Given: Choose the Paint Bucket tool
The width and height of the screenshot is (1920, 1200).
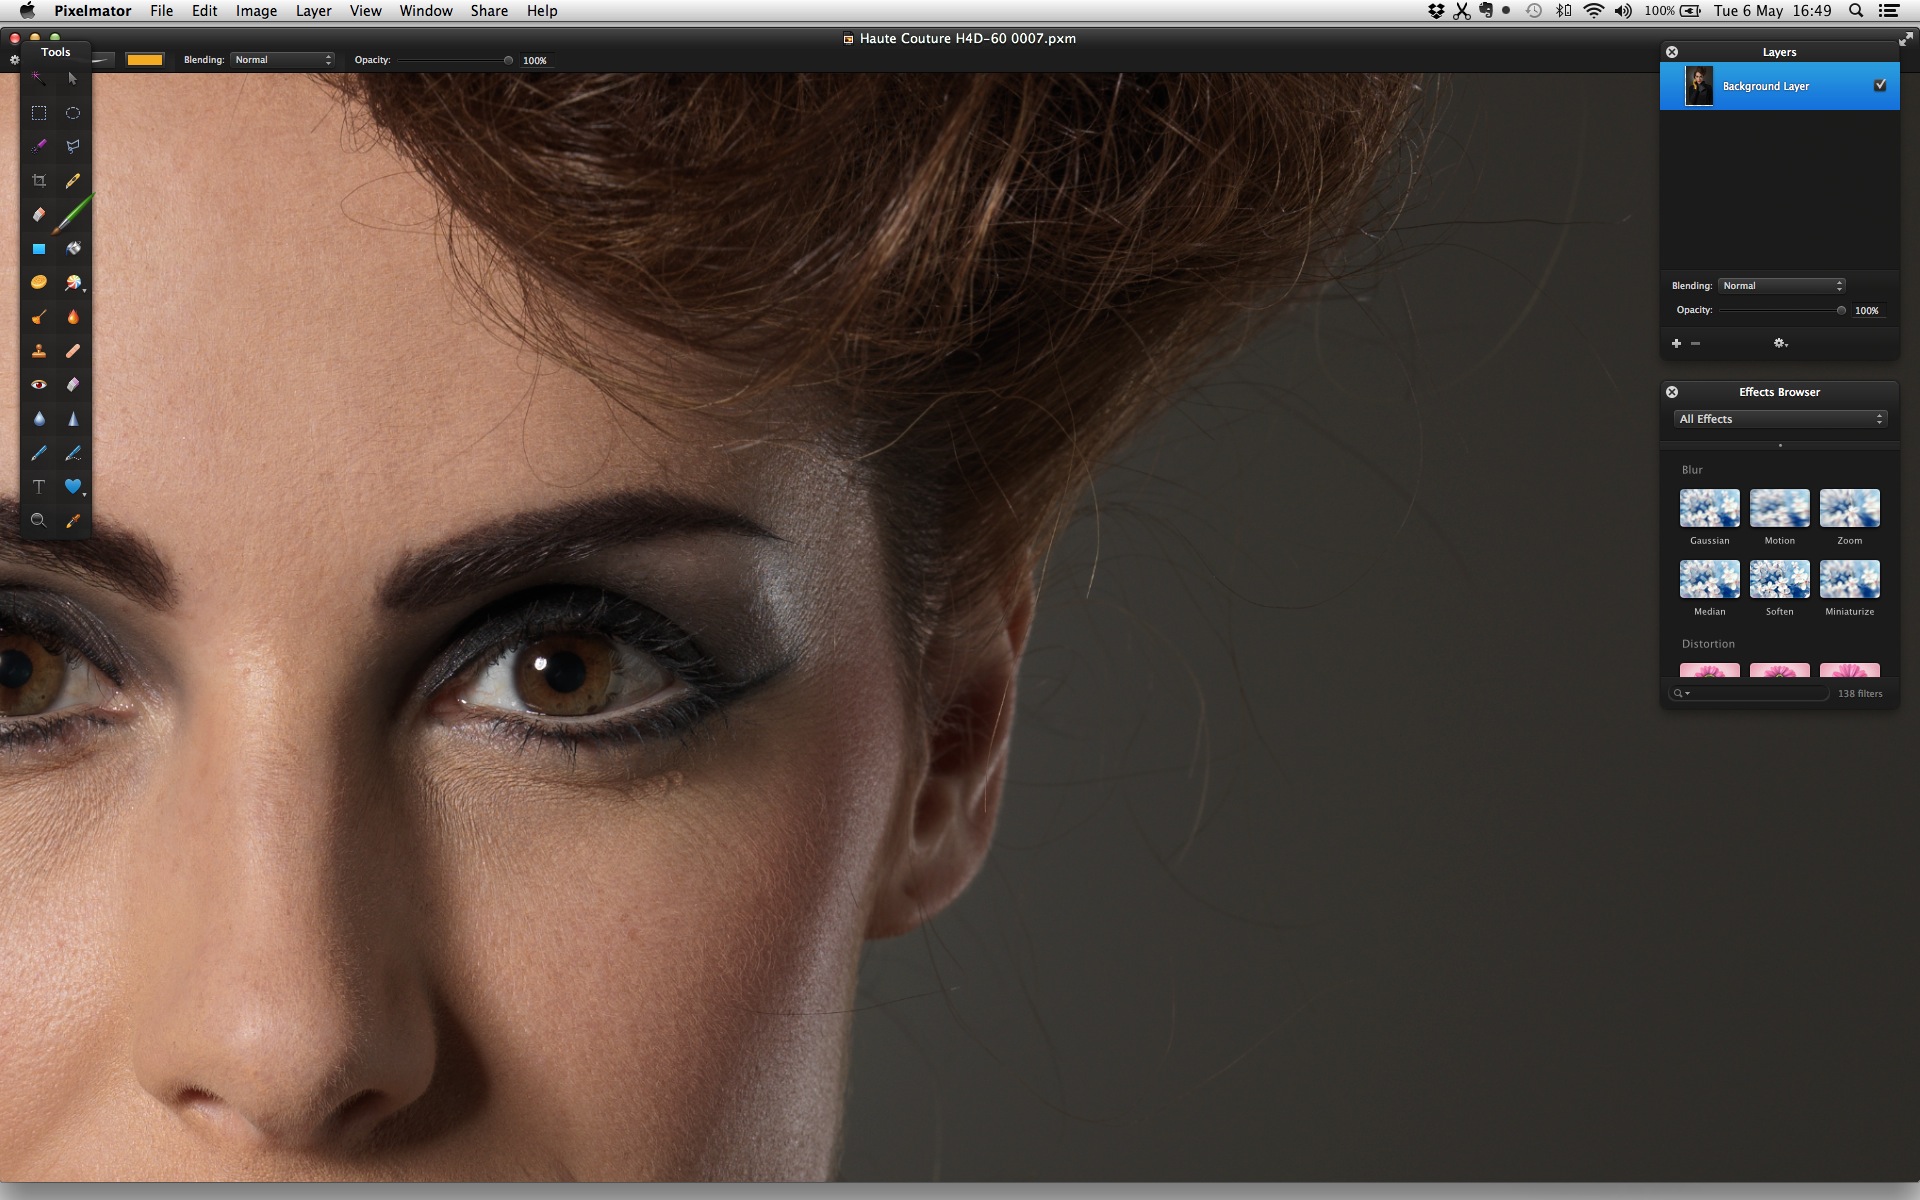Looking at the screenshot, I should 73,249.
